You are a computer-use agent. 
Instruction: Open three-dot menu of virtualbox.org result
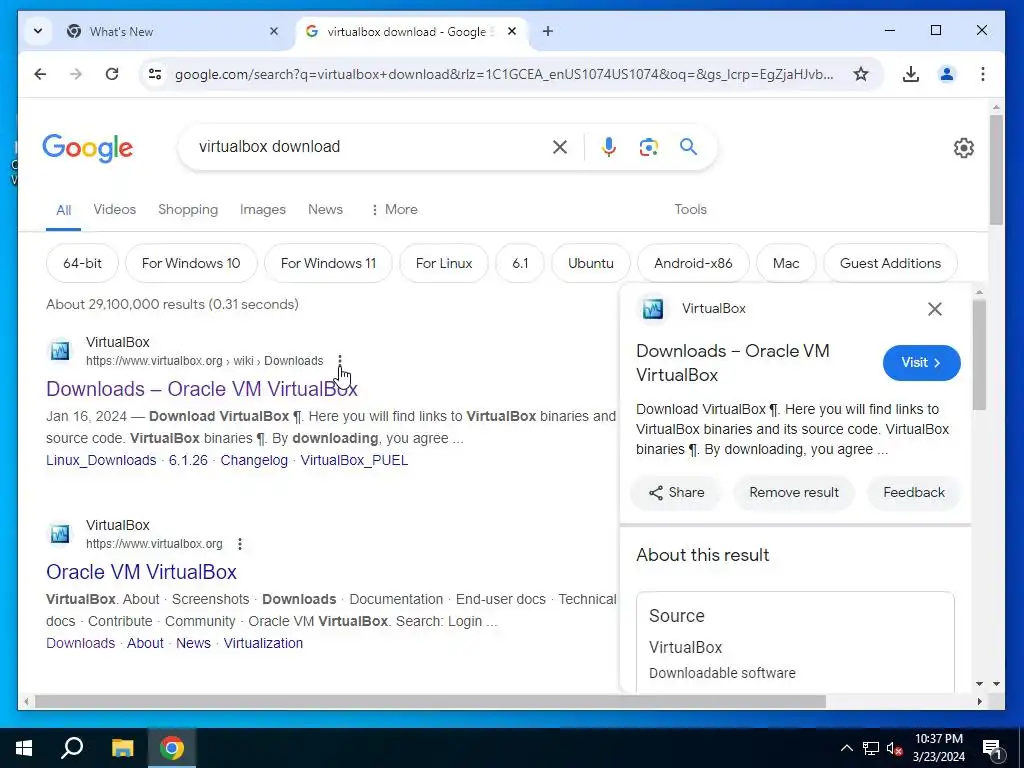click(240, 544)
